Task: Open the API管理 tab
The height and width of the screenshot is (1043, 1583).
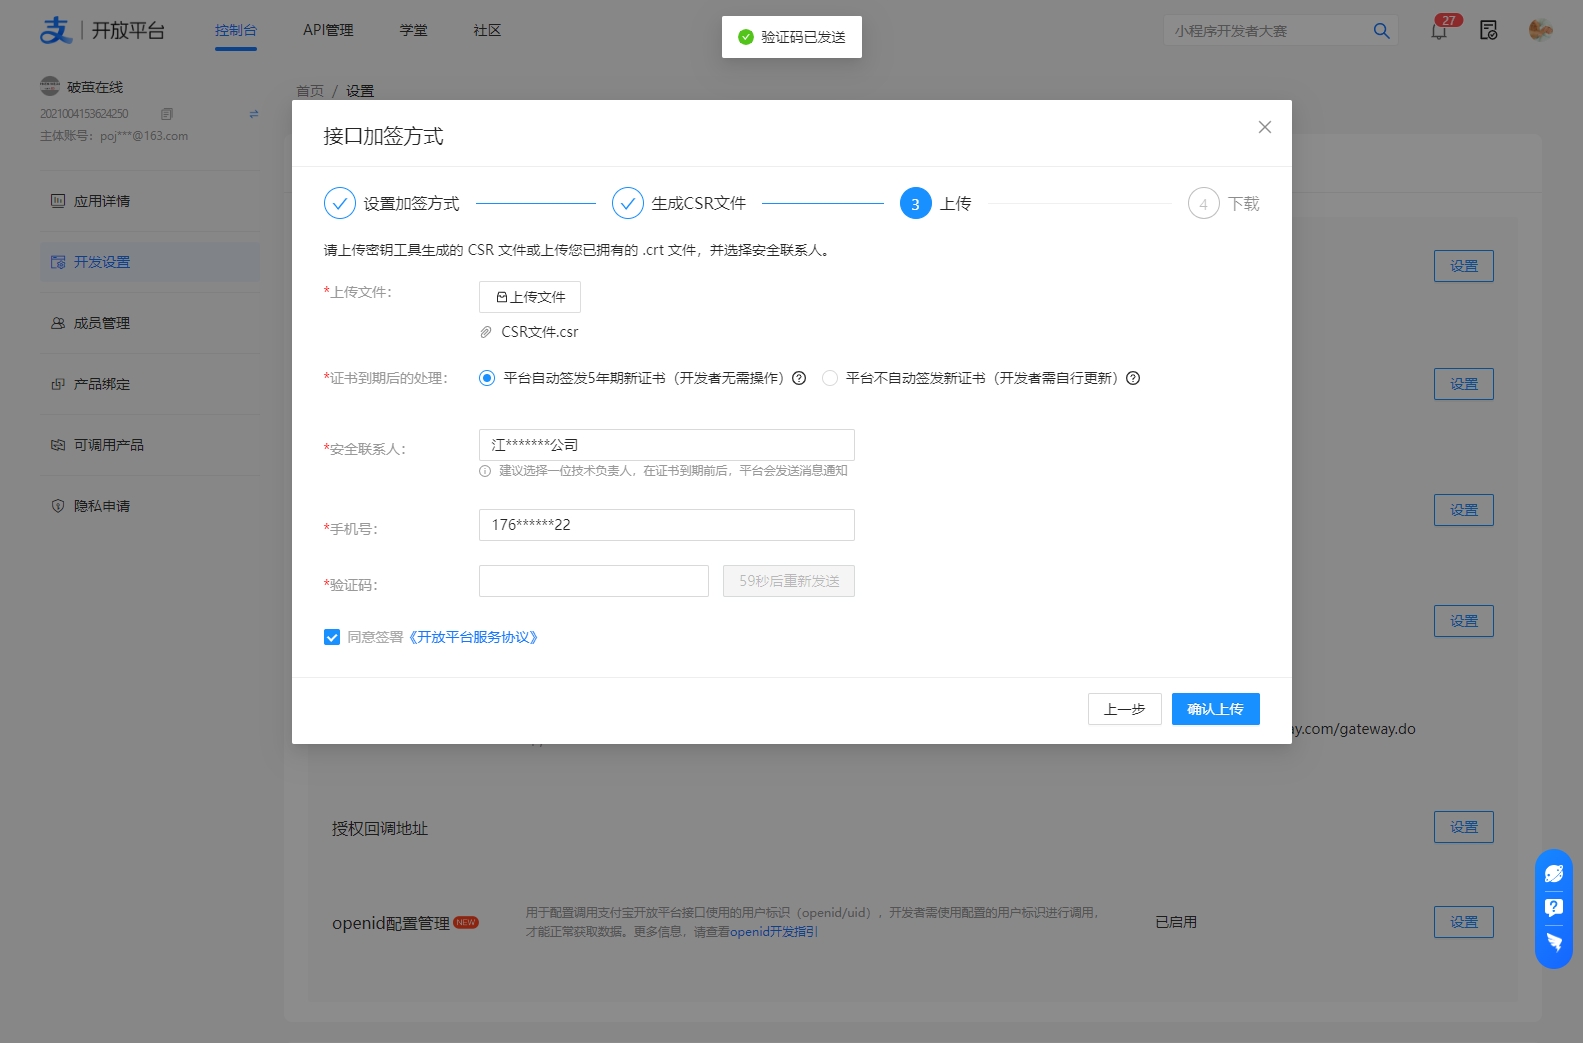Action: pos(328,30)
